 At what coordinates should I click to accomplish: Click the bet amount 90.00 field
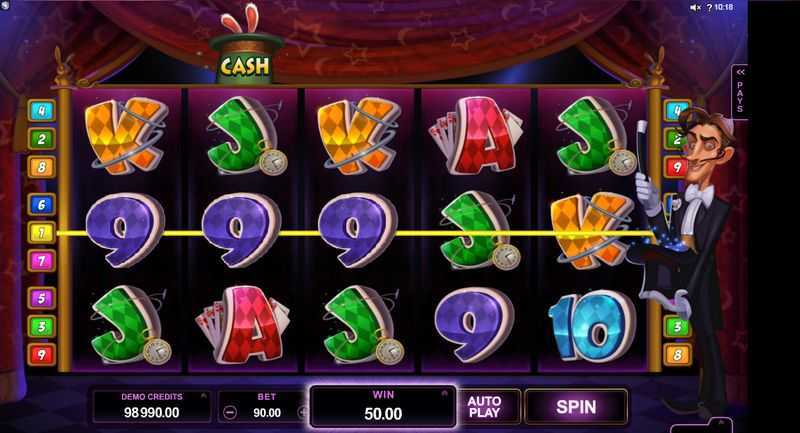[267, 412]
